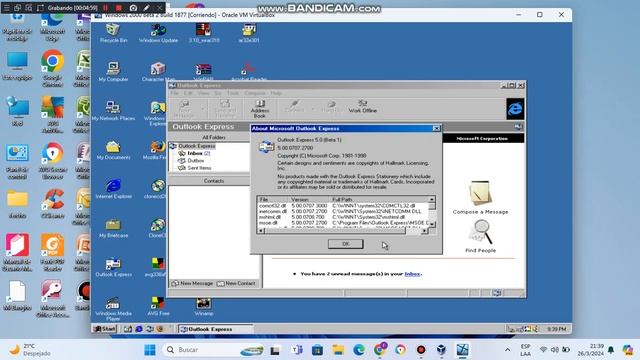Close the About Microsoft Outlook Express dialog

pos(436,128)
